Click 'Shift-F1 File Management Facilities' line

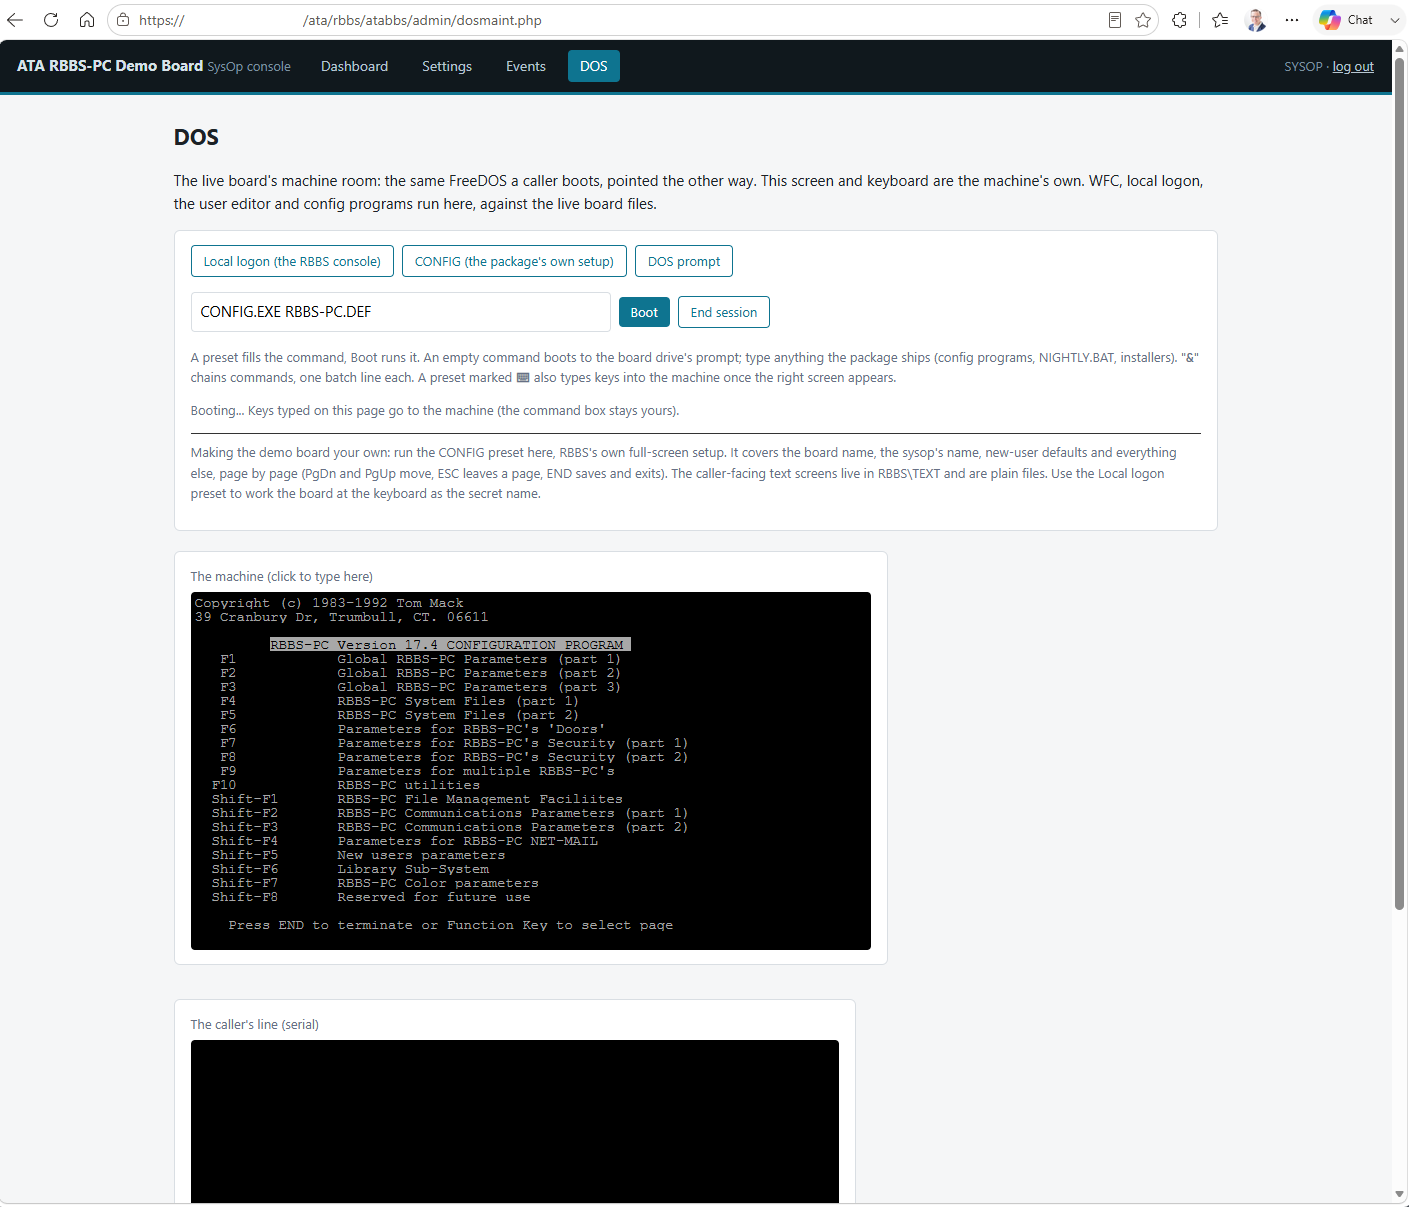pos(417,799)
